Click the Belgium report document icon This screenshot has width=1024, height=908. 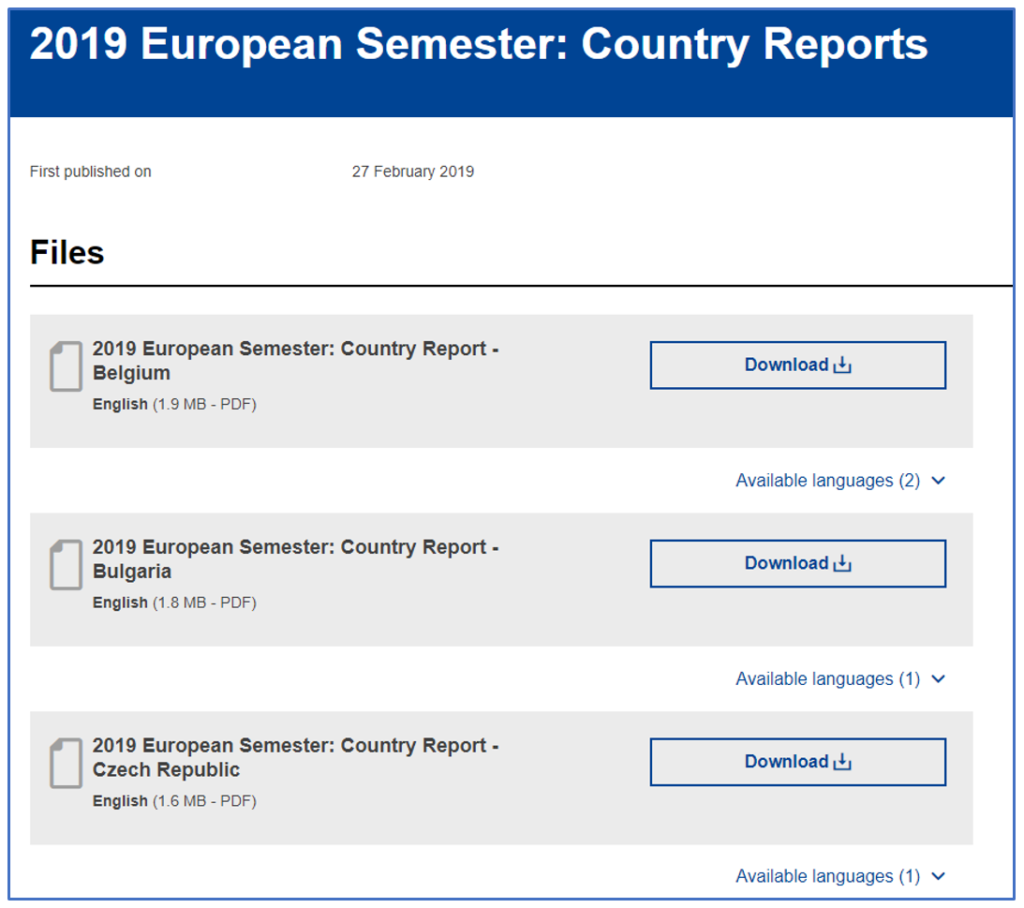pos(66,366)
